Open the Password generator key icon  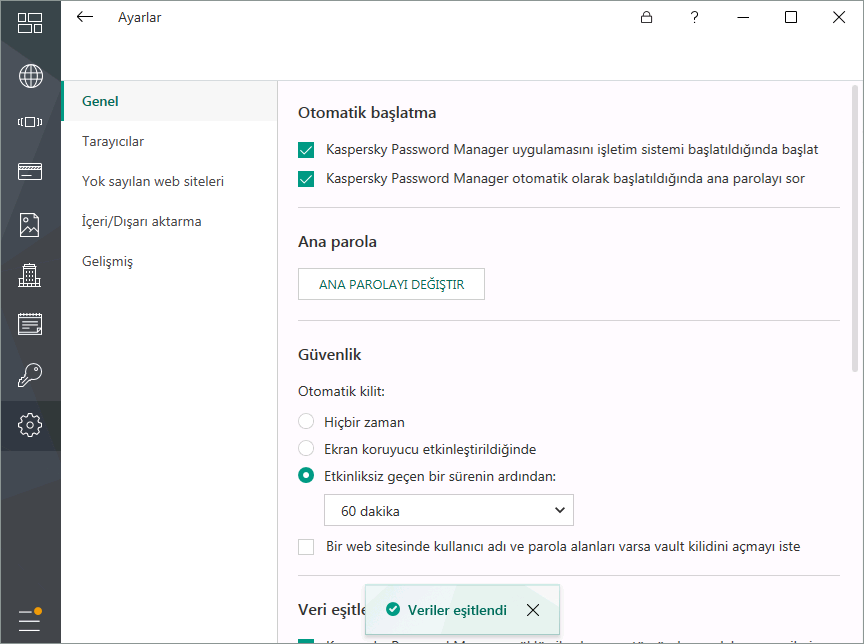coord(30,375)
